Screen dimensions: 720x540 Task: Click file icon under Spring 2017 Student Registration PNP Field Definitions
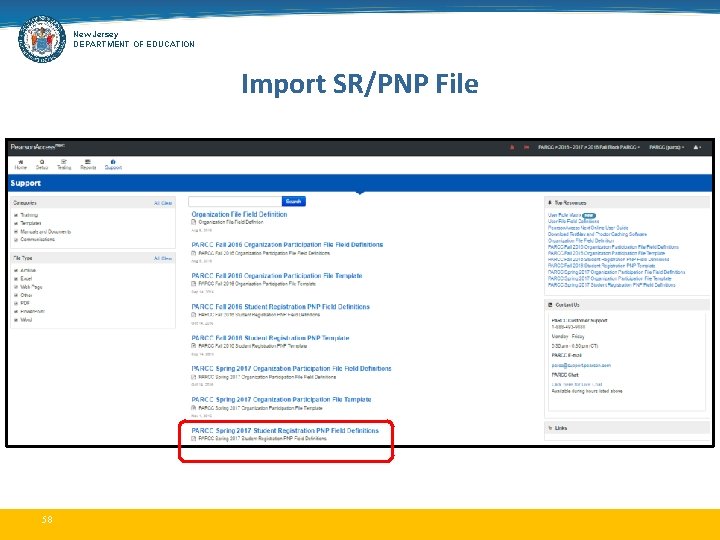click(x=193, y=439)
